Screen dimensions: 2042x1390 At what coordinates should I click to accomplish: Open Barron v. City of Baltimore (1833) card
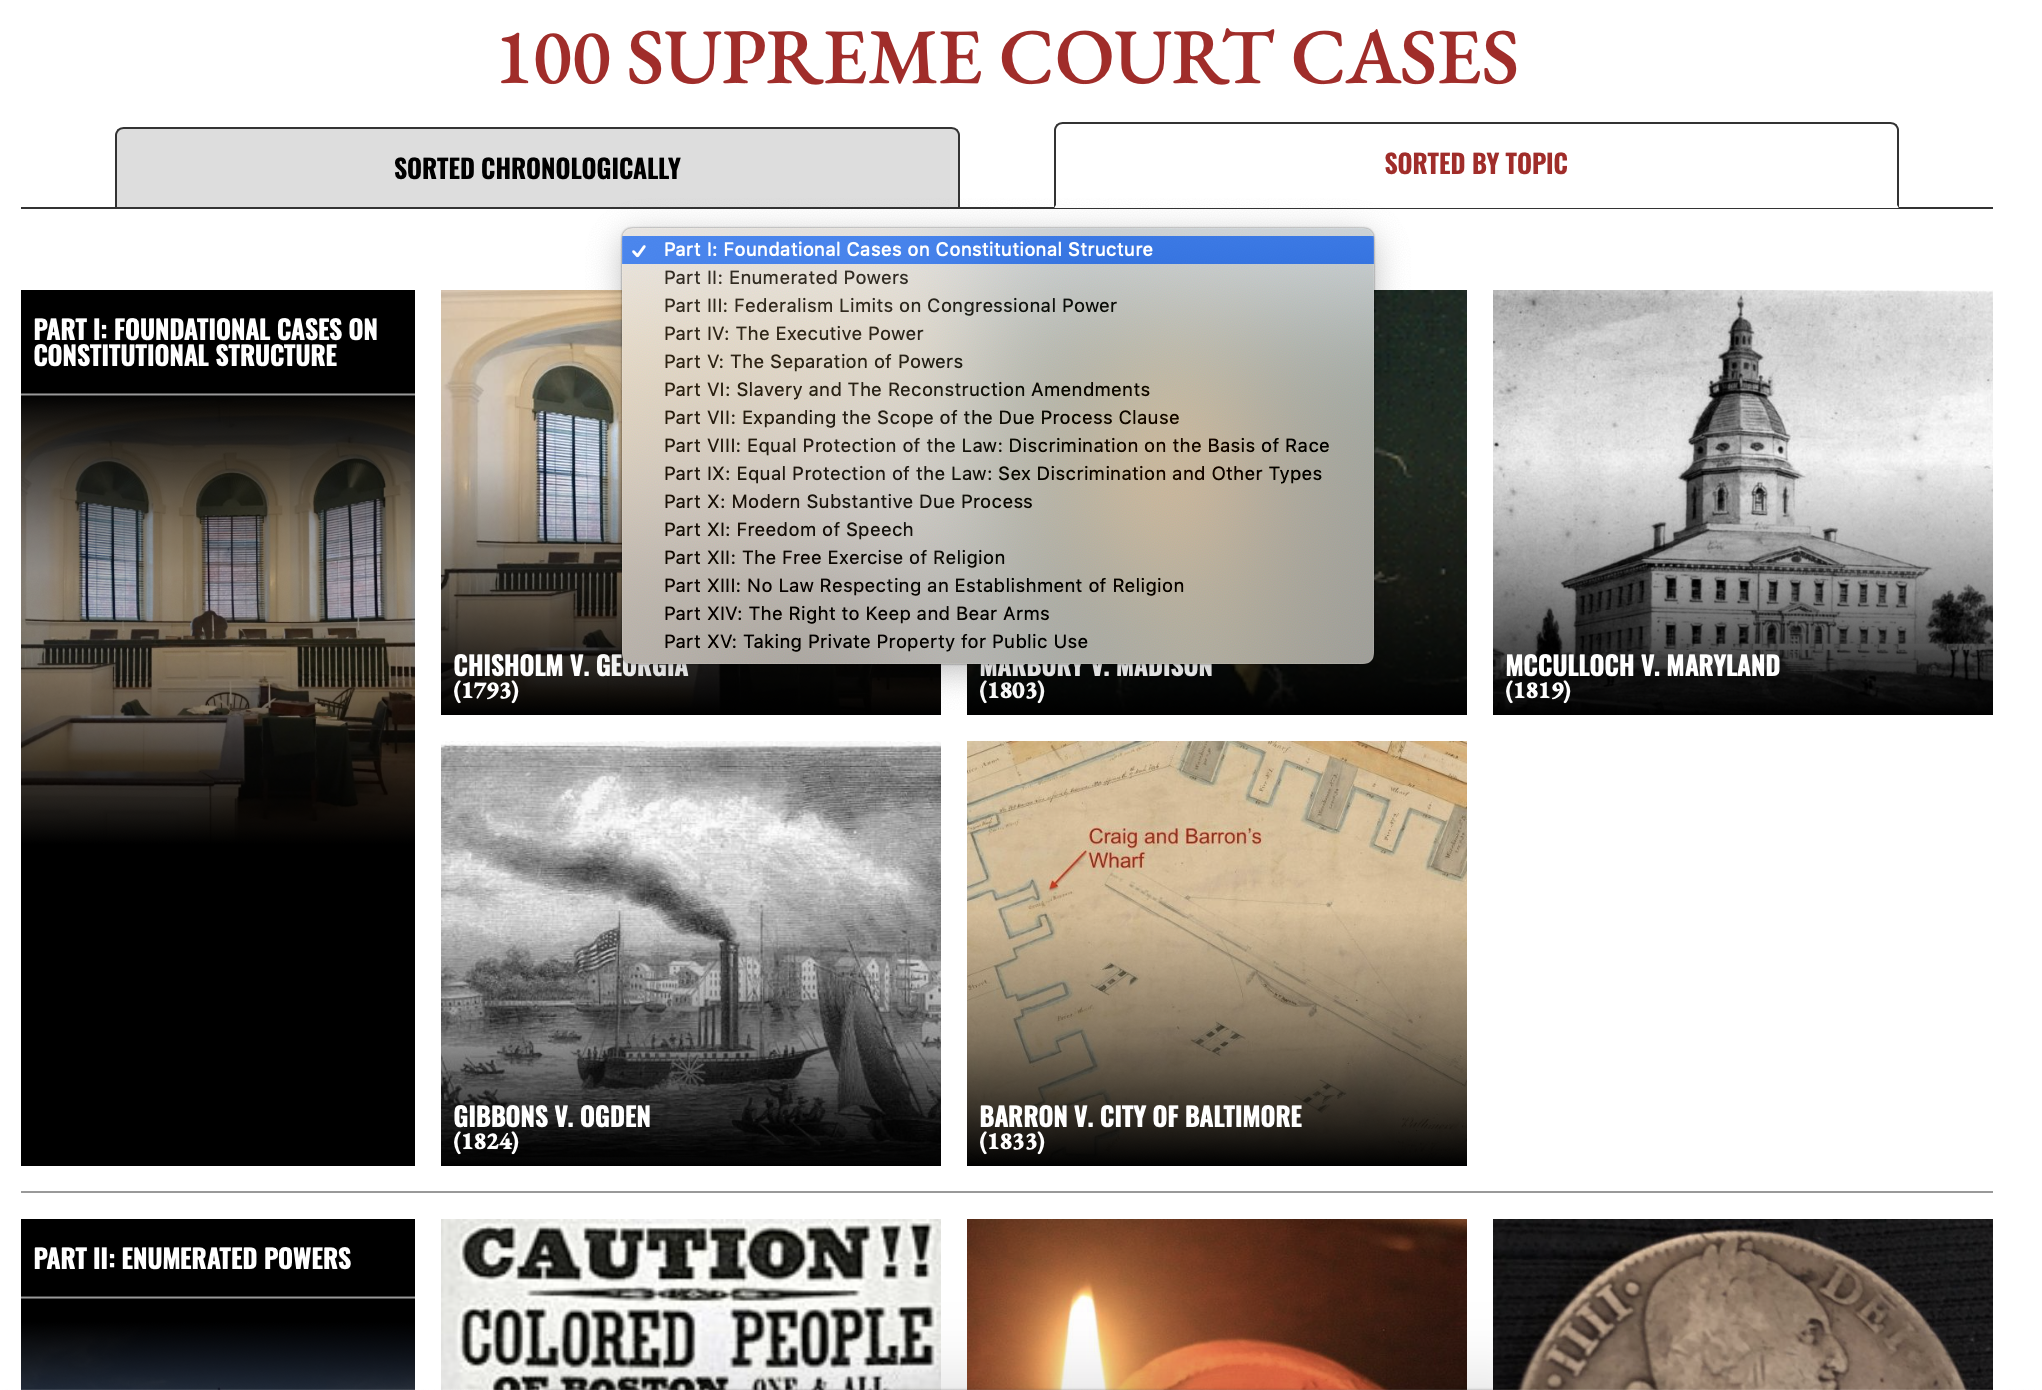point(1216,953)
